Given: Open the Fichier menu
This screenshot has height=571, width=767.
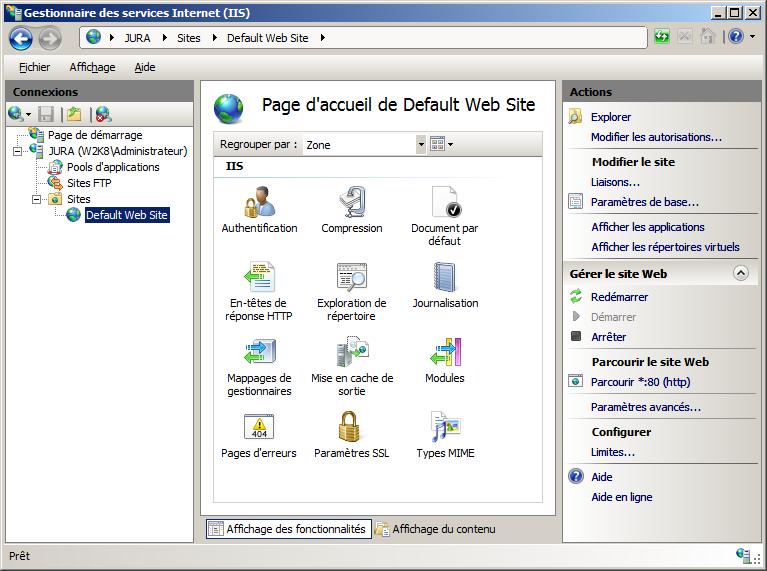Looking at the screenshot, I should pyautogui.click(x=34, y=67).
